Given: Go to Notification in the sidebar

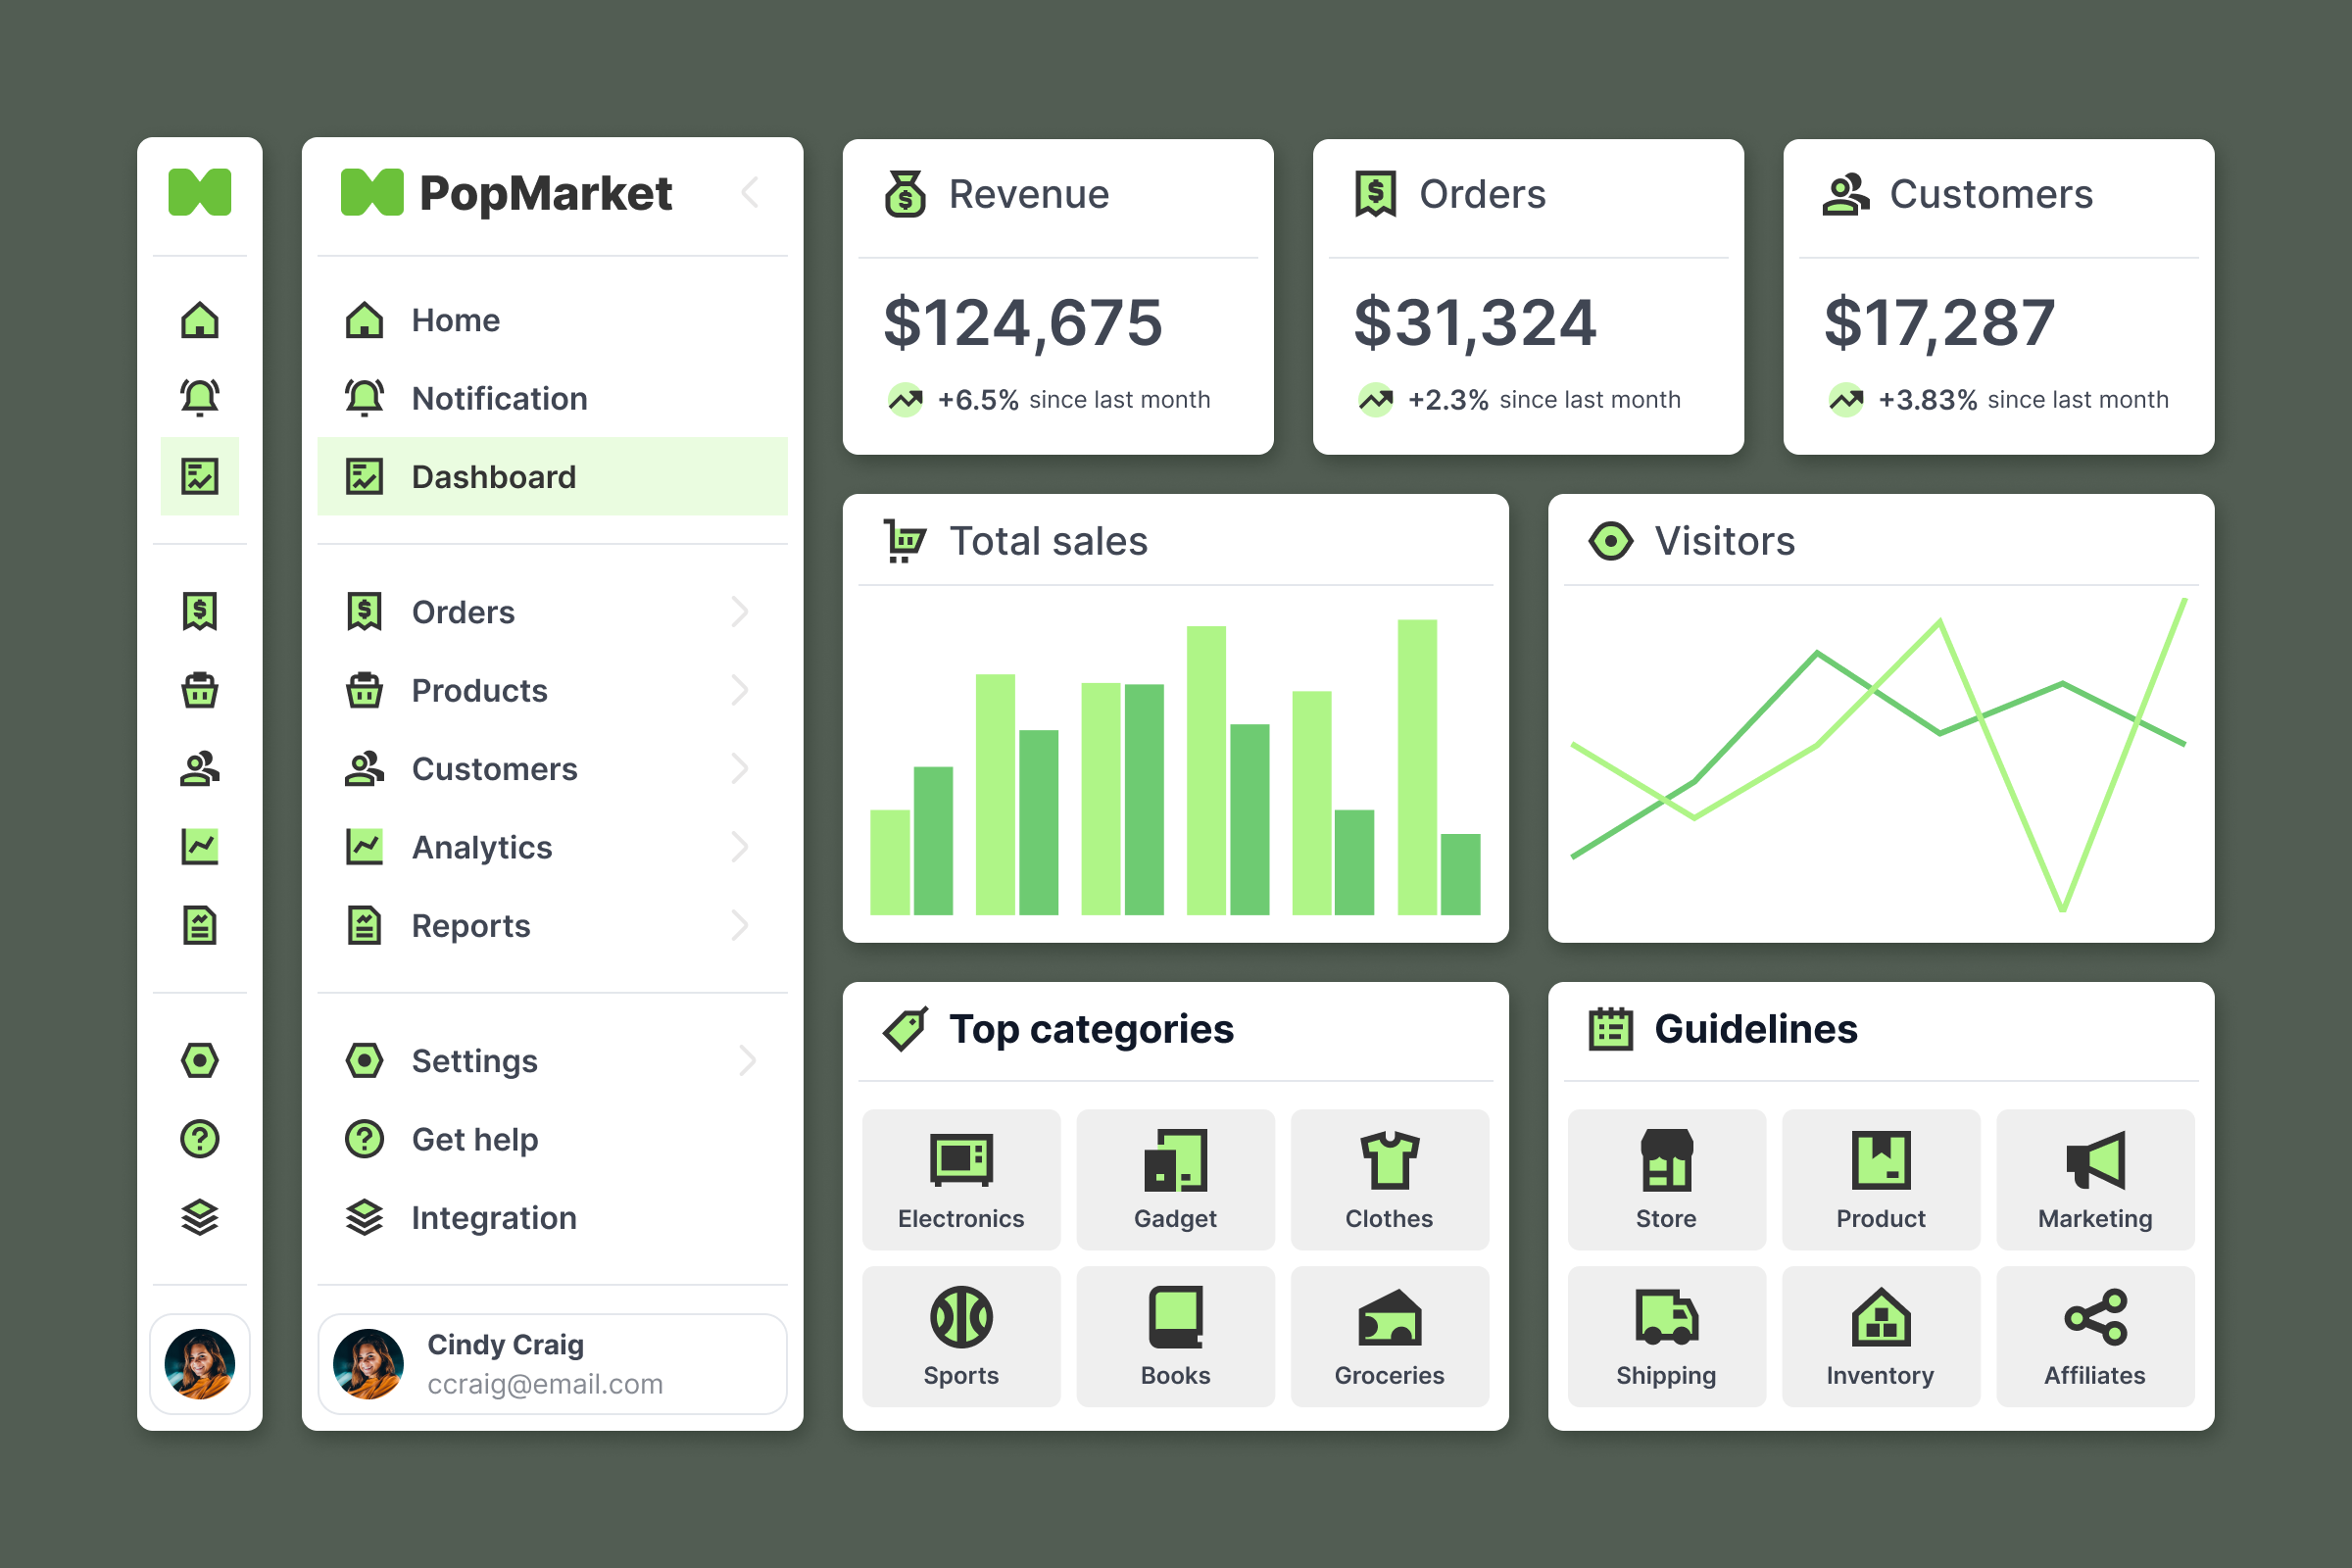Looking at the screenshot, I should [x=498, y=398].
